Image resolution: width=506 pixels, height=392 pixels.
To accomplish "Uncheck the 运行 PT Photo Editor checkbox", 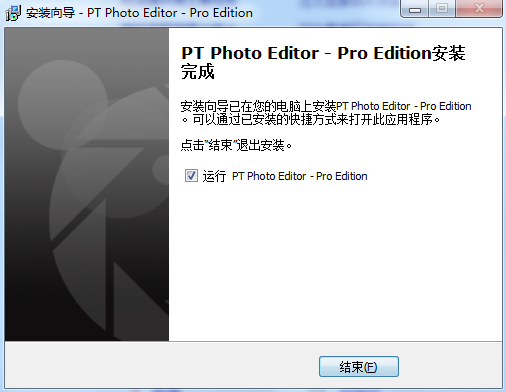I will coord(191,176).
